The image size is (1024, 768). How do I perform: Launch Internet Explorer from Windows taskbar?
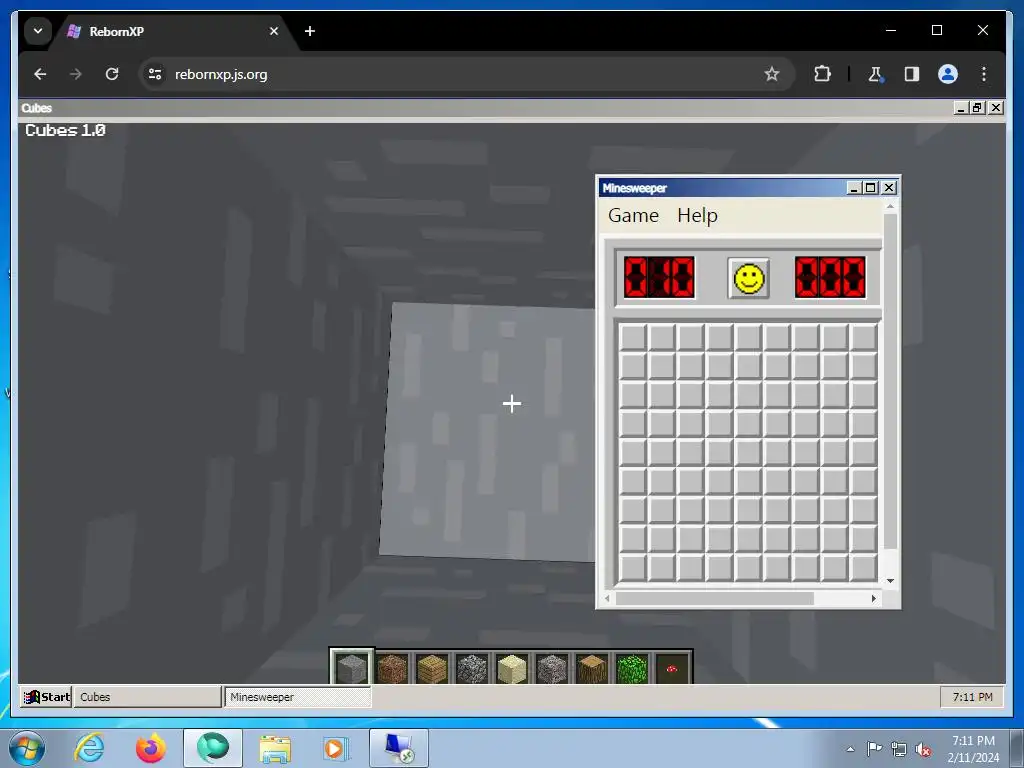(89, 748)
